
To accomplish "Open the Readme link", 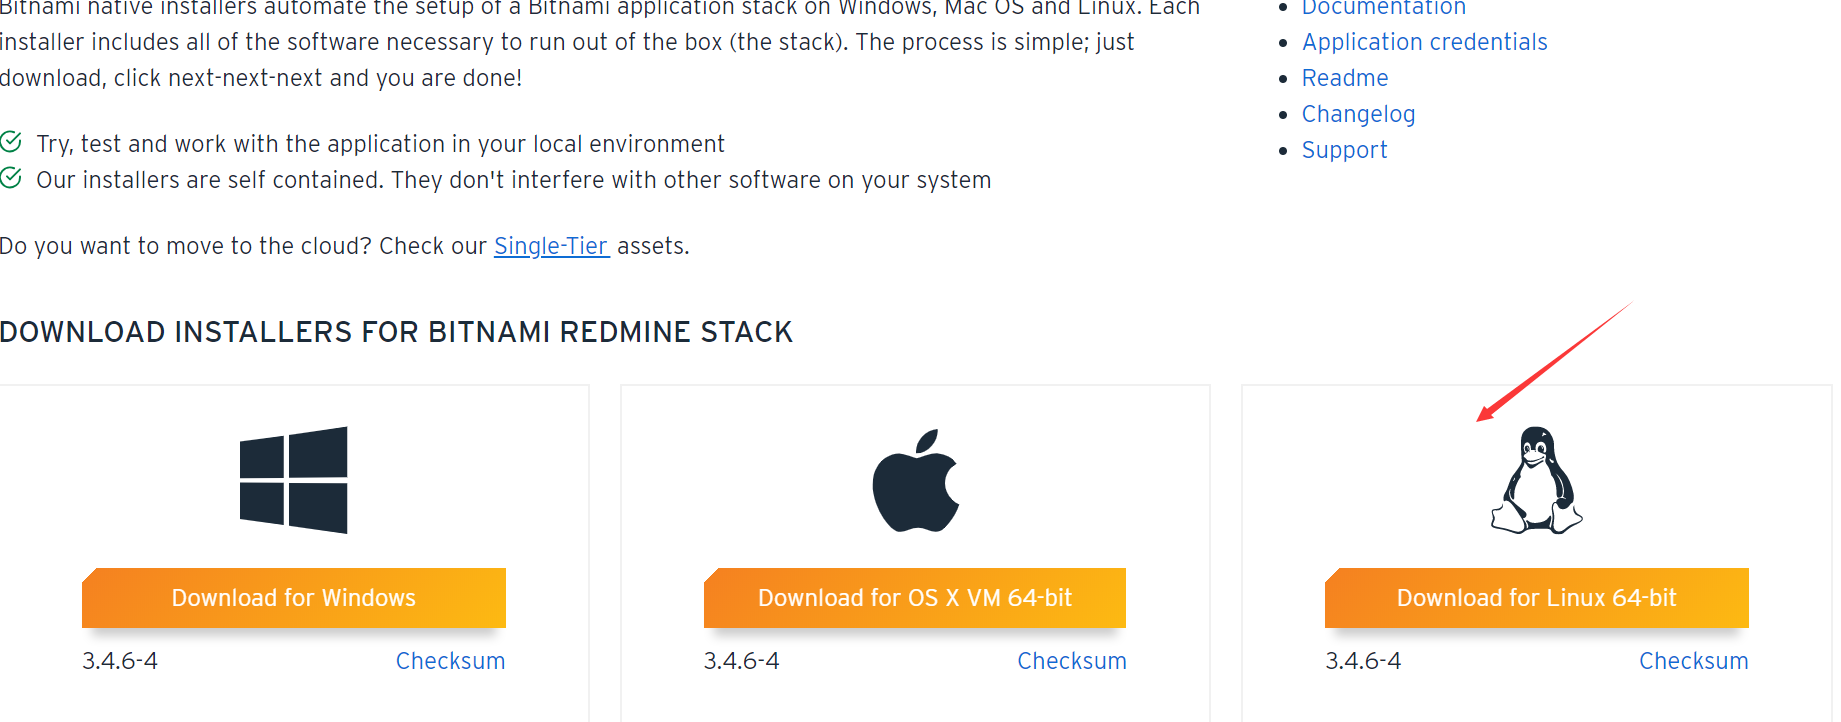I will (x=1344, y=78).
